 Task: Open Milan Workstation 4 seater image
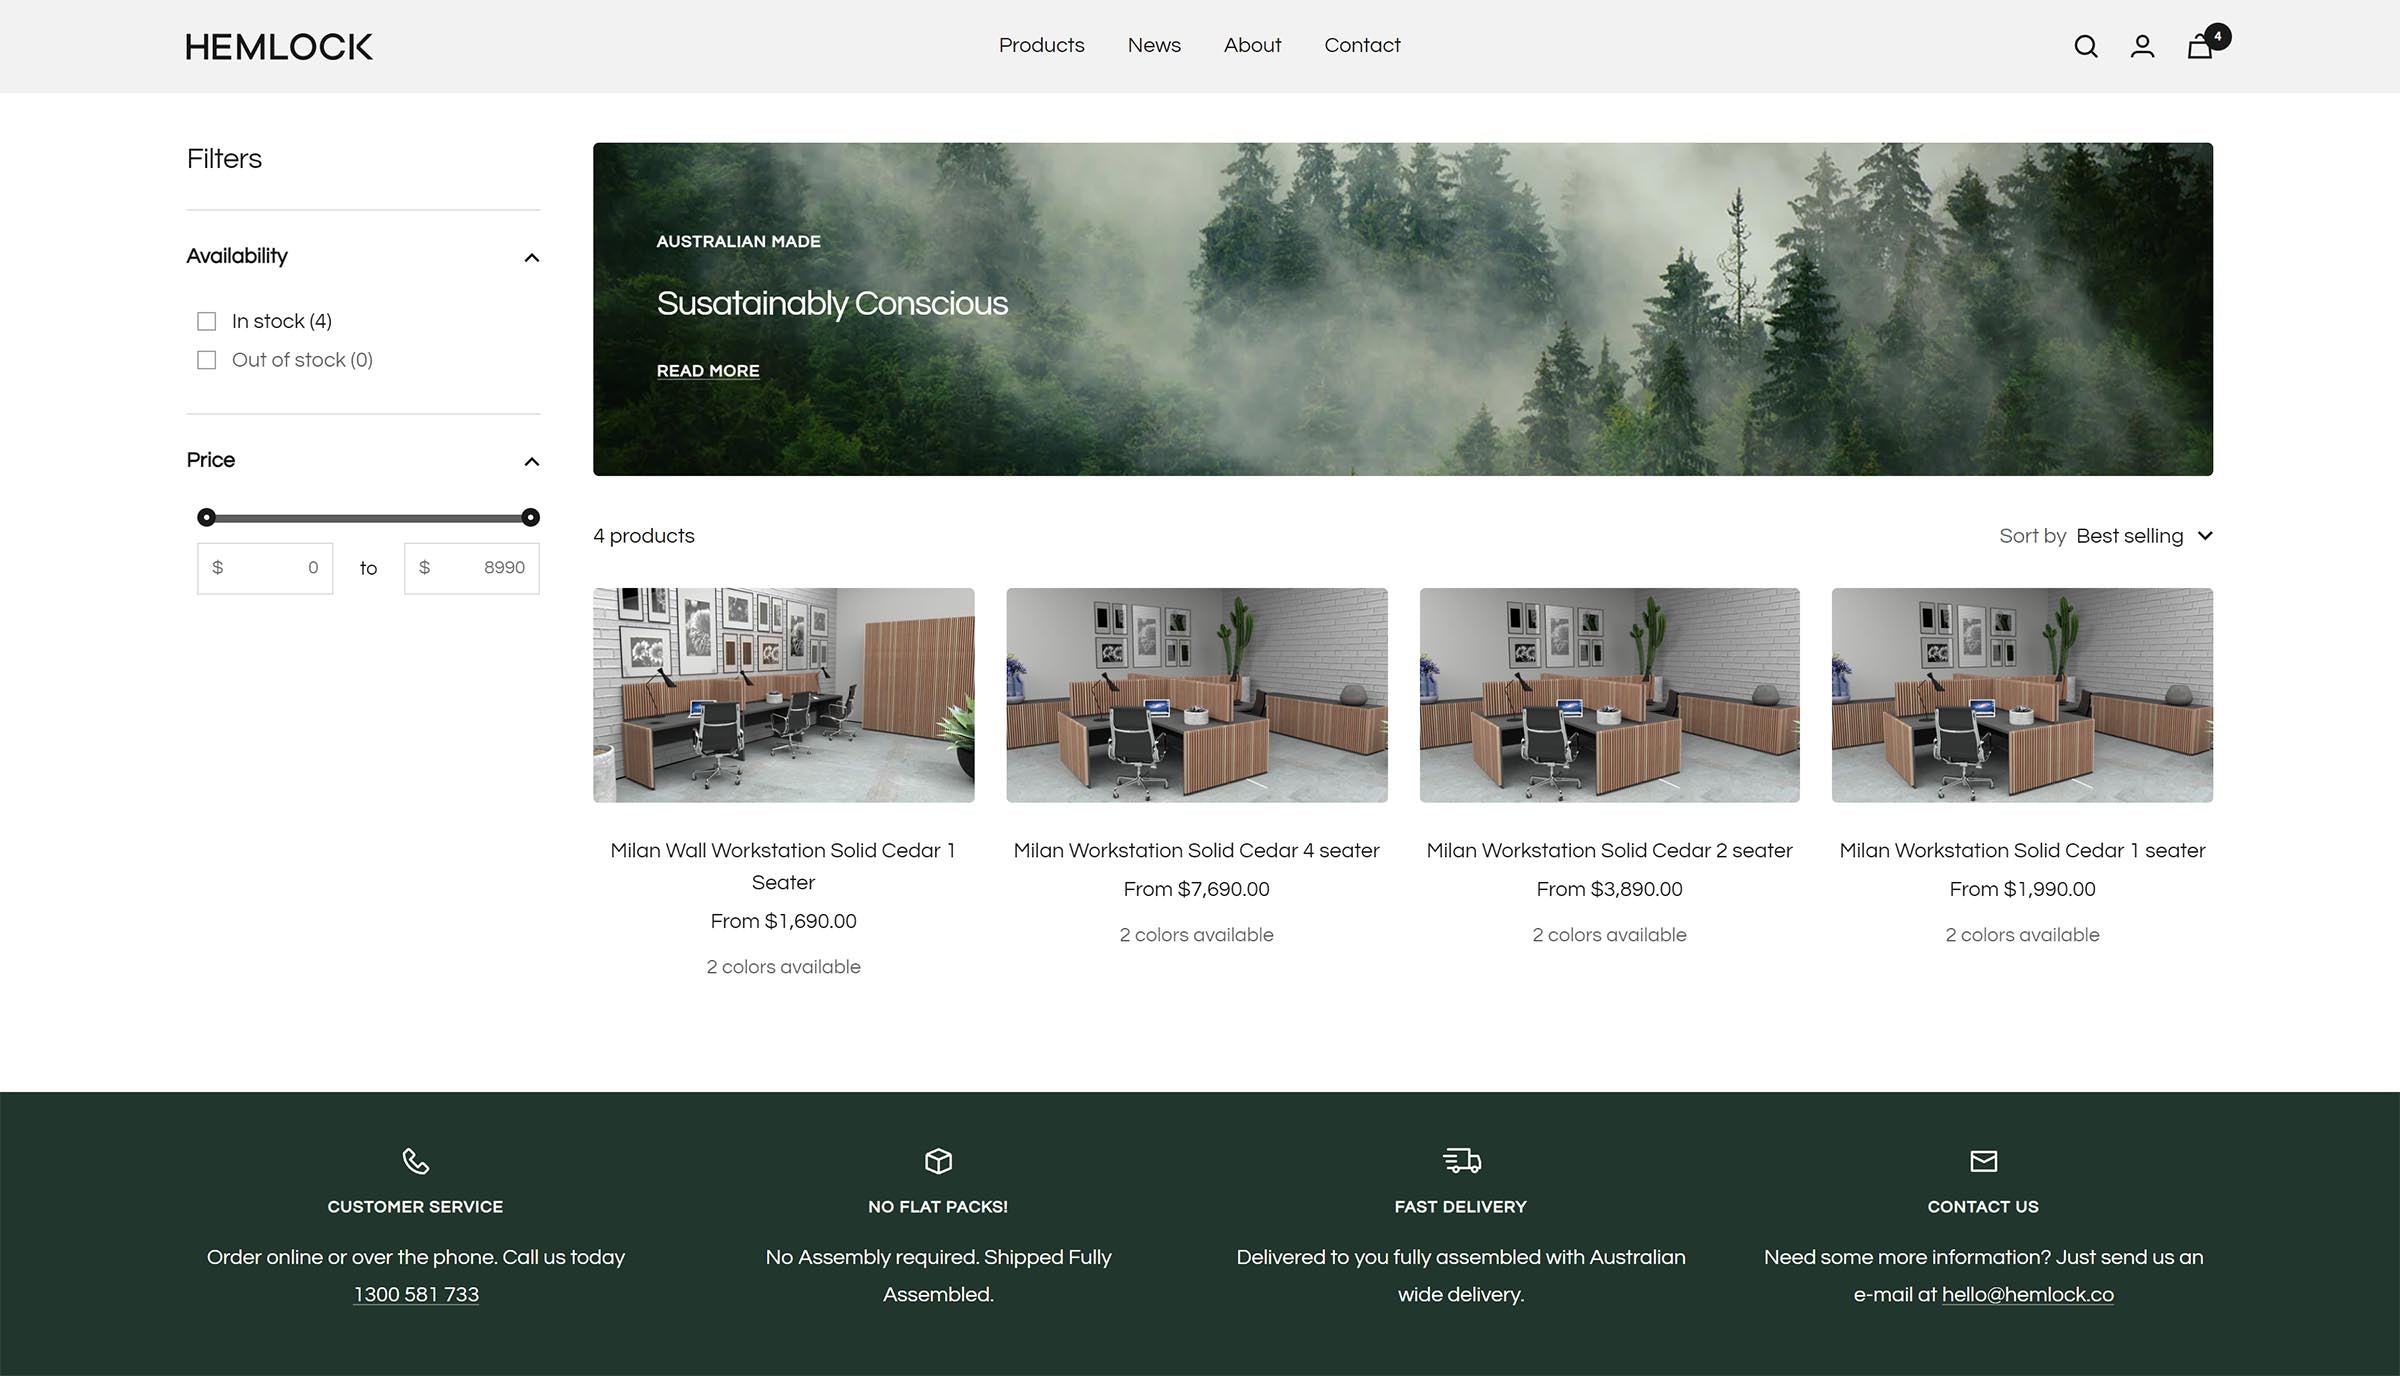coord(1197,695)
